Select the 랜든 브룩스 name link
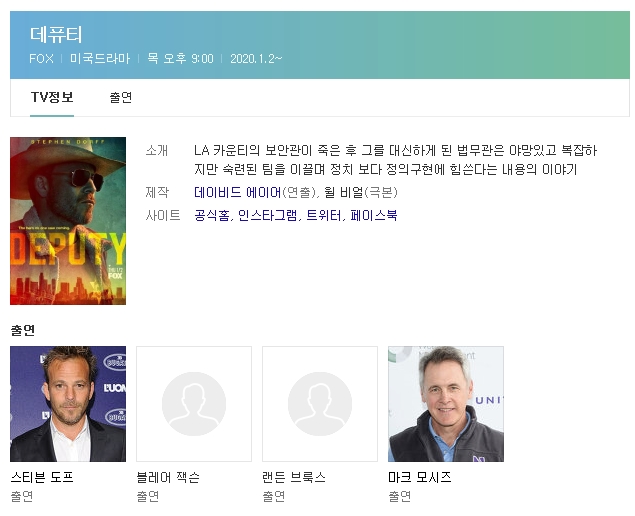 (294, 477)
